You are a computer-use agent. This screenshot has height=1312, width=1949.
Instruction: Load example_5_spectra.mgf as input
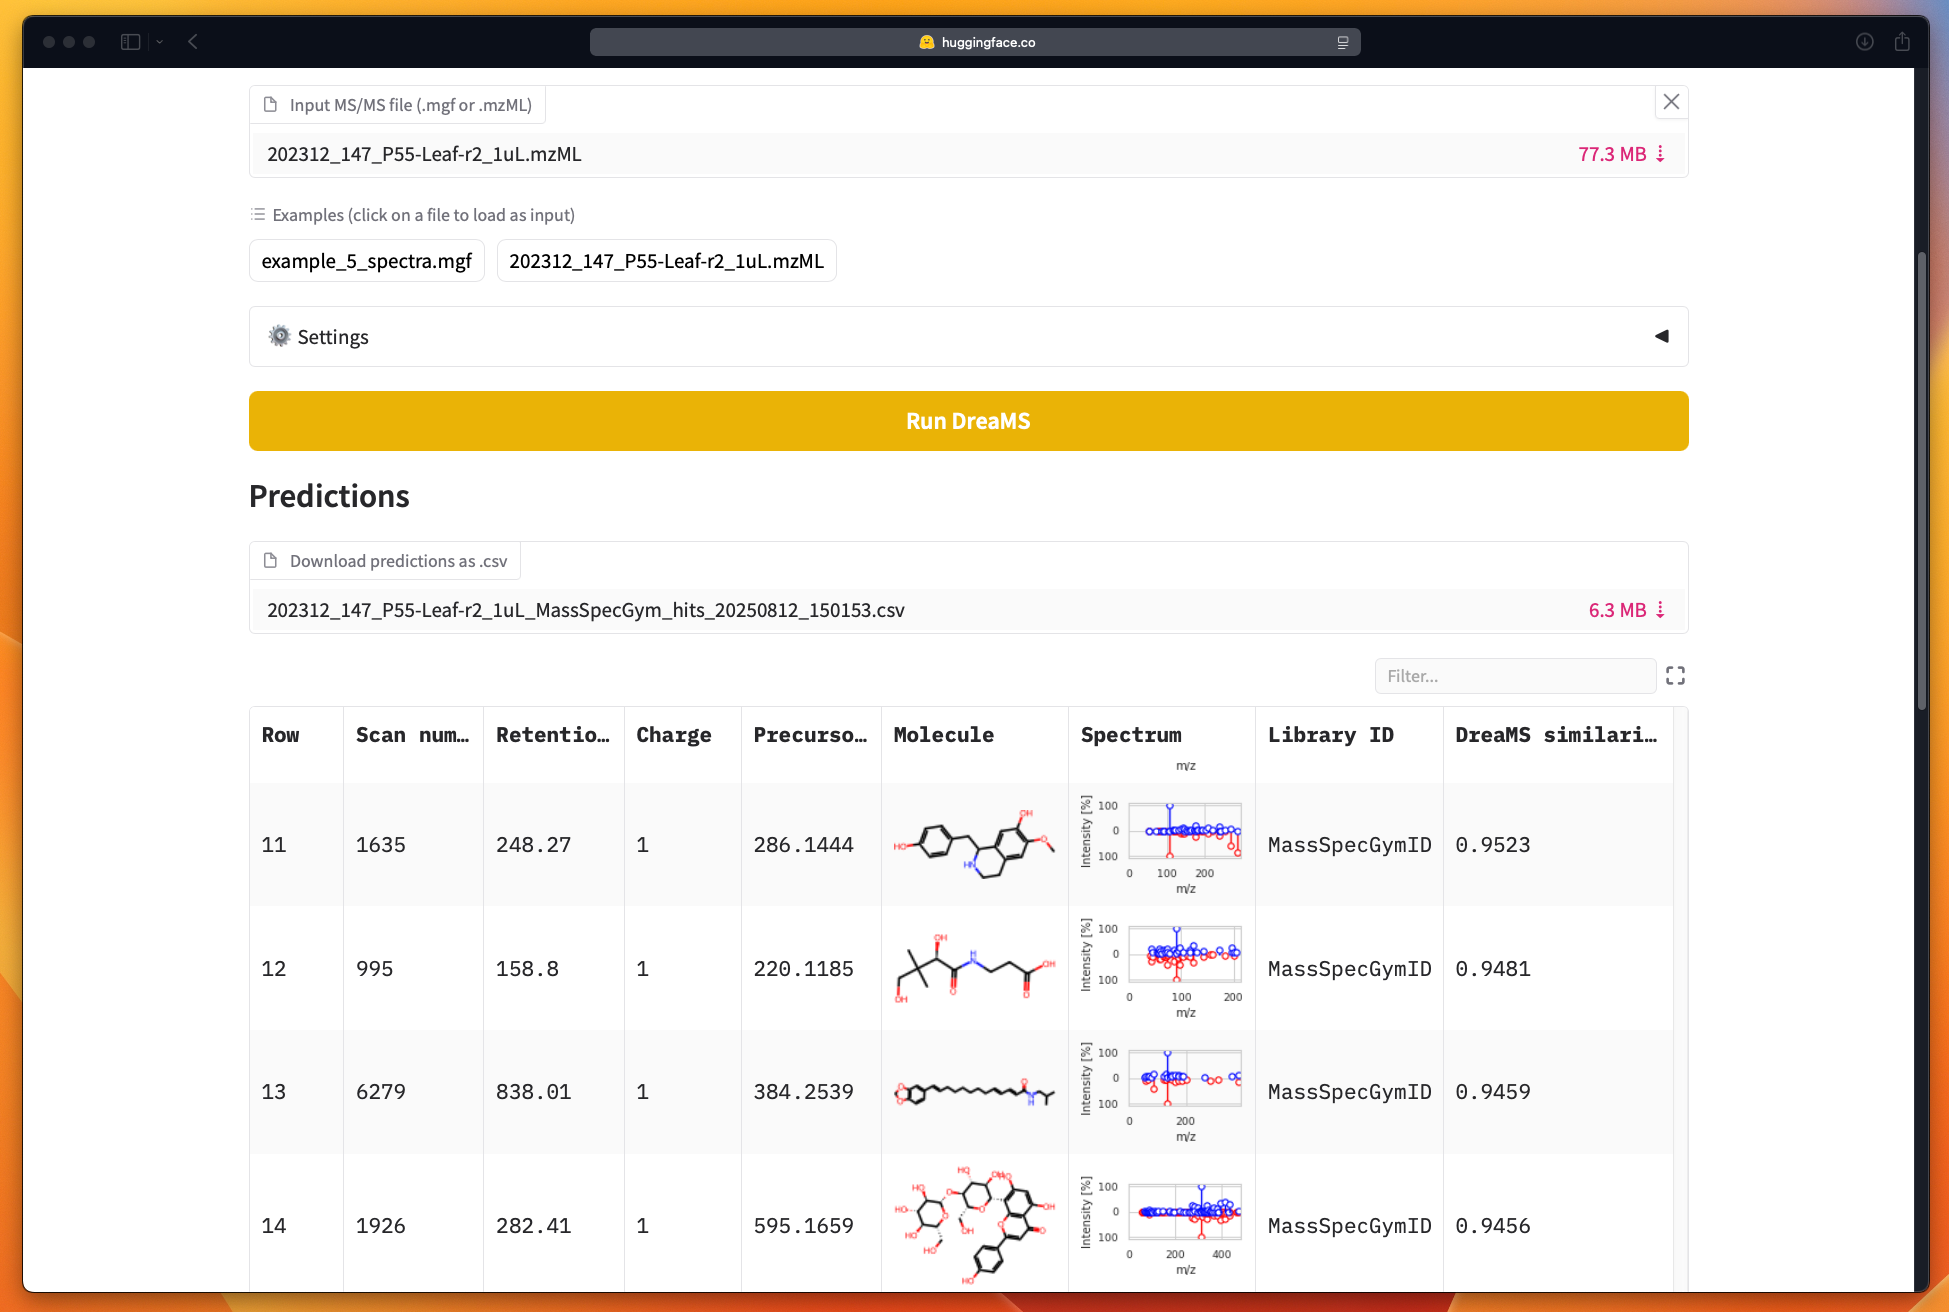[366, 261]
